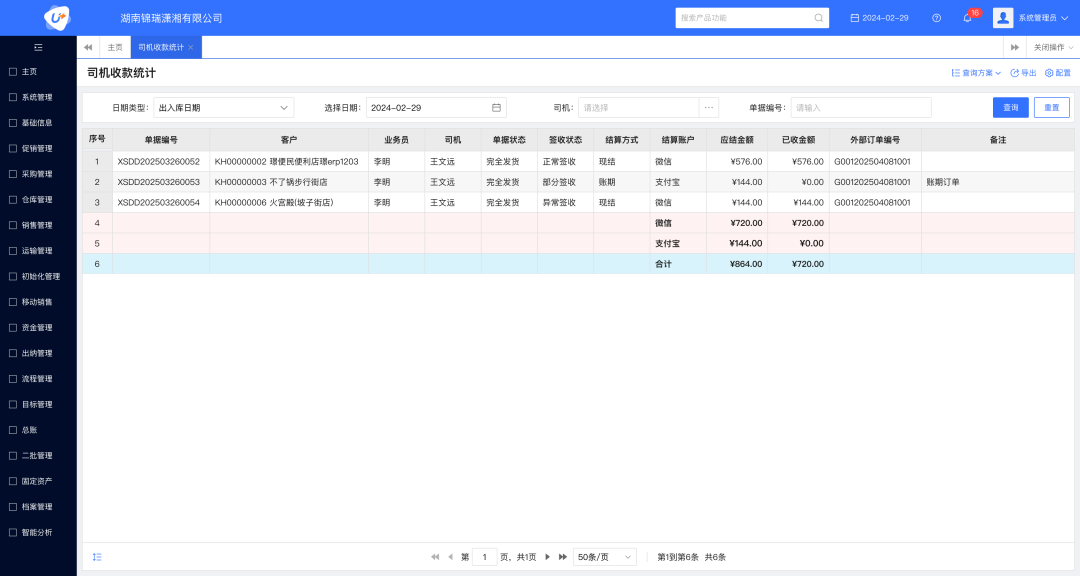This screenshot has width=1080, height=576.
Task: Expand the 关闭操作 menu
Action: (1054, 47)
